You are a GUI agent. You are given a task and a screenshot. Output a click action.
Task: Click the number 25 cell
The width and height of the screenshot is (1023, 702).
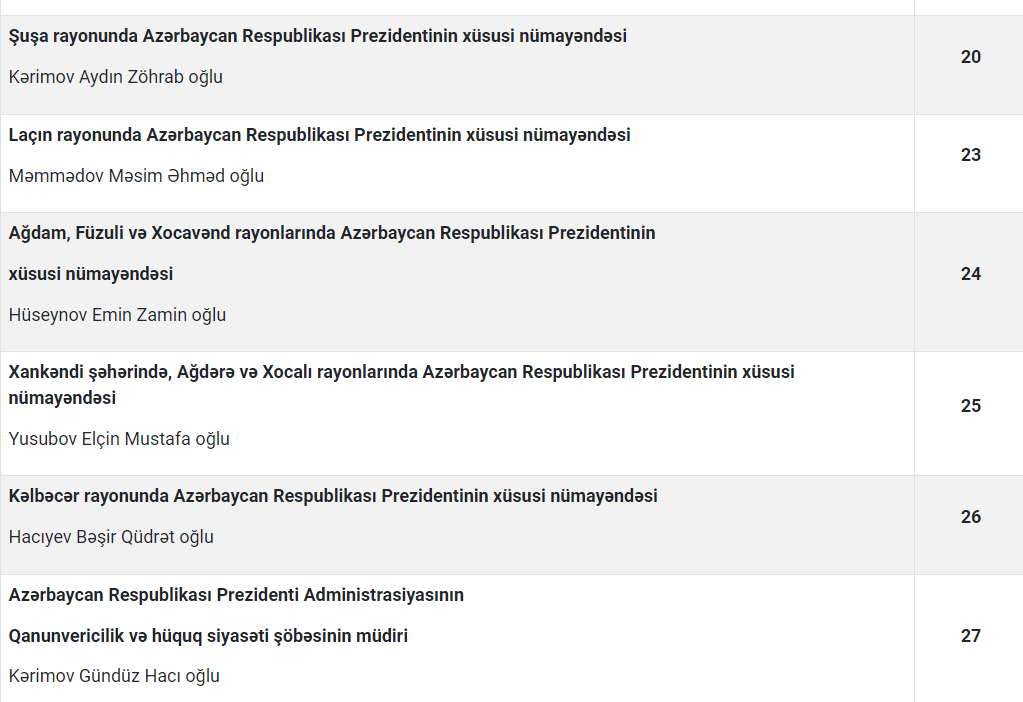click(x=970, y=406)
